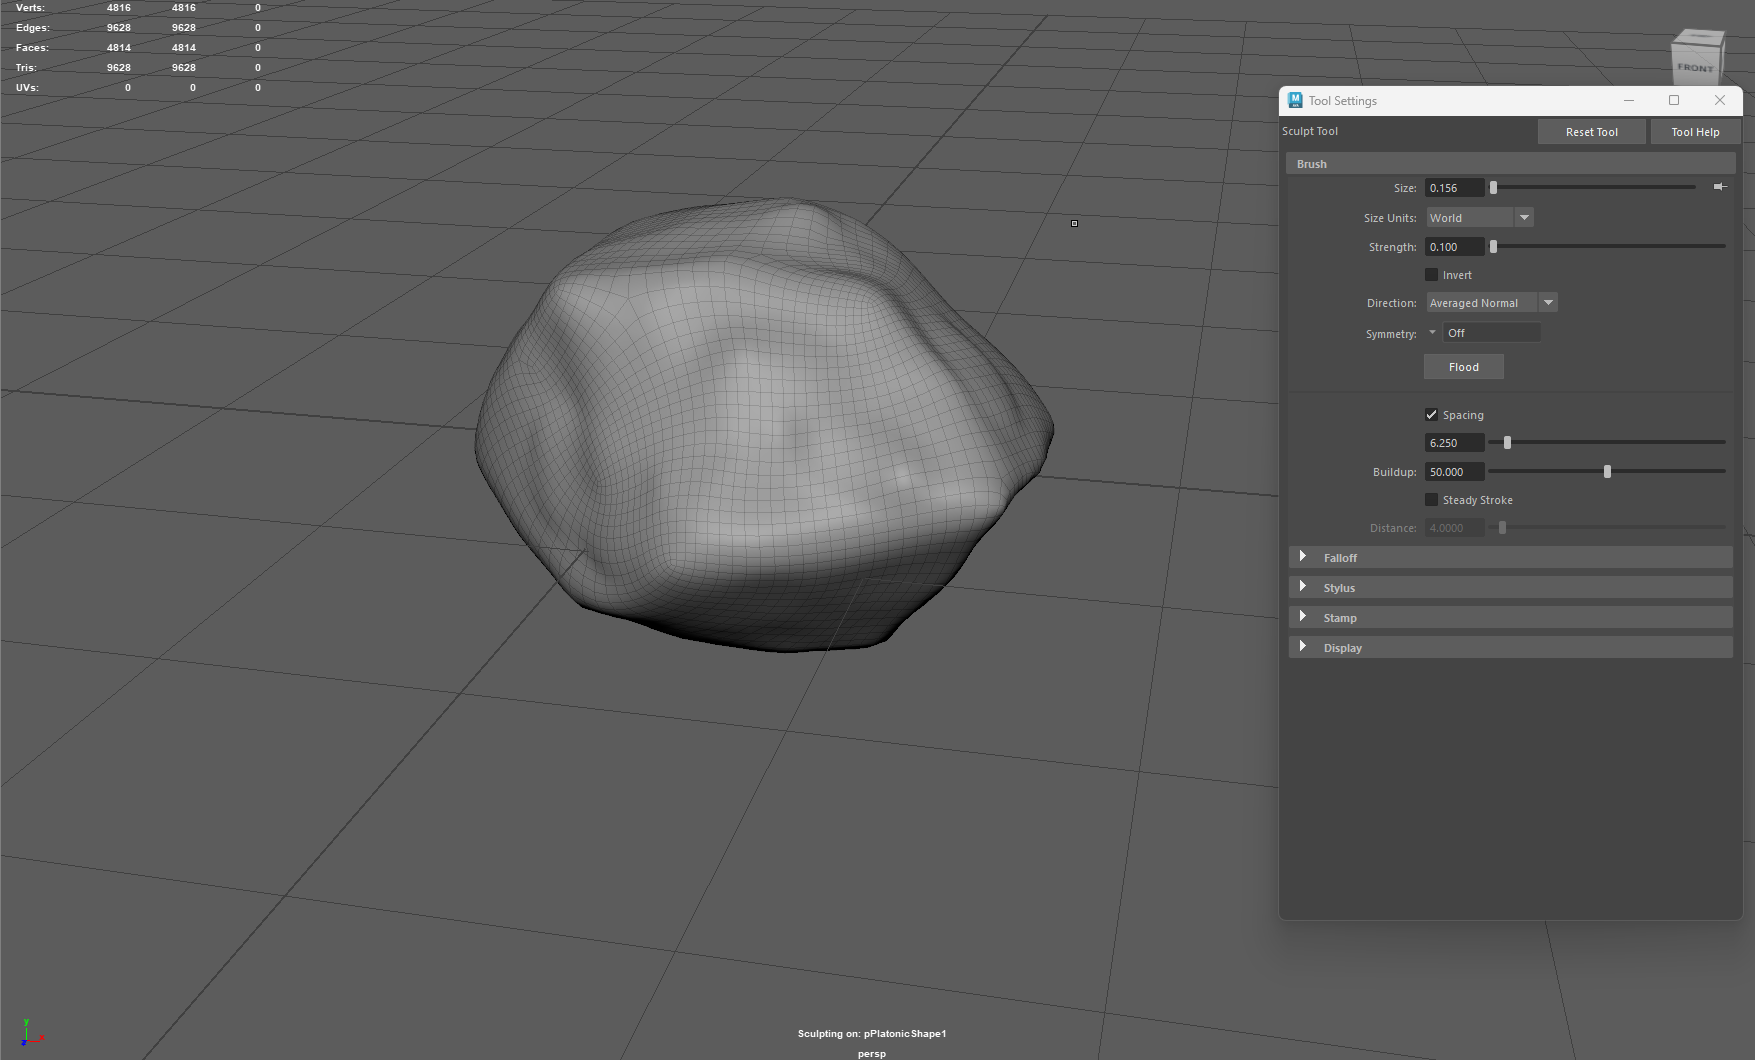Screen dimensions: 1755x1060
Task: Click the Reset Tool button
Action: tap(1591, 131)
